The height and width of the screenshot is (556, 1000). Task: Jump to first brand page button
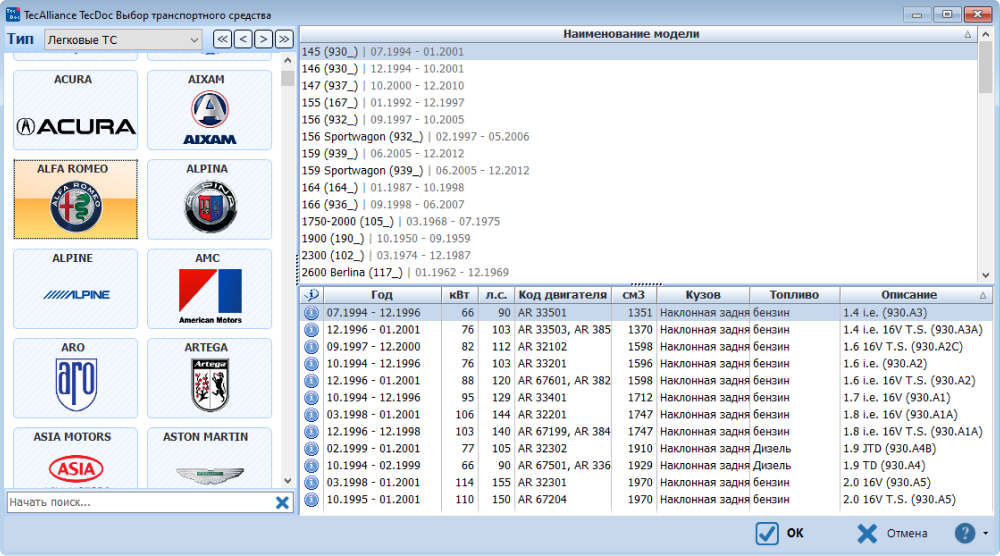click(222, 40)
